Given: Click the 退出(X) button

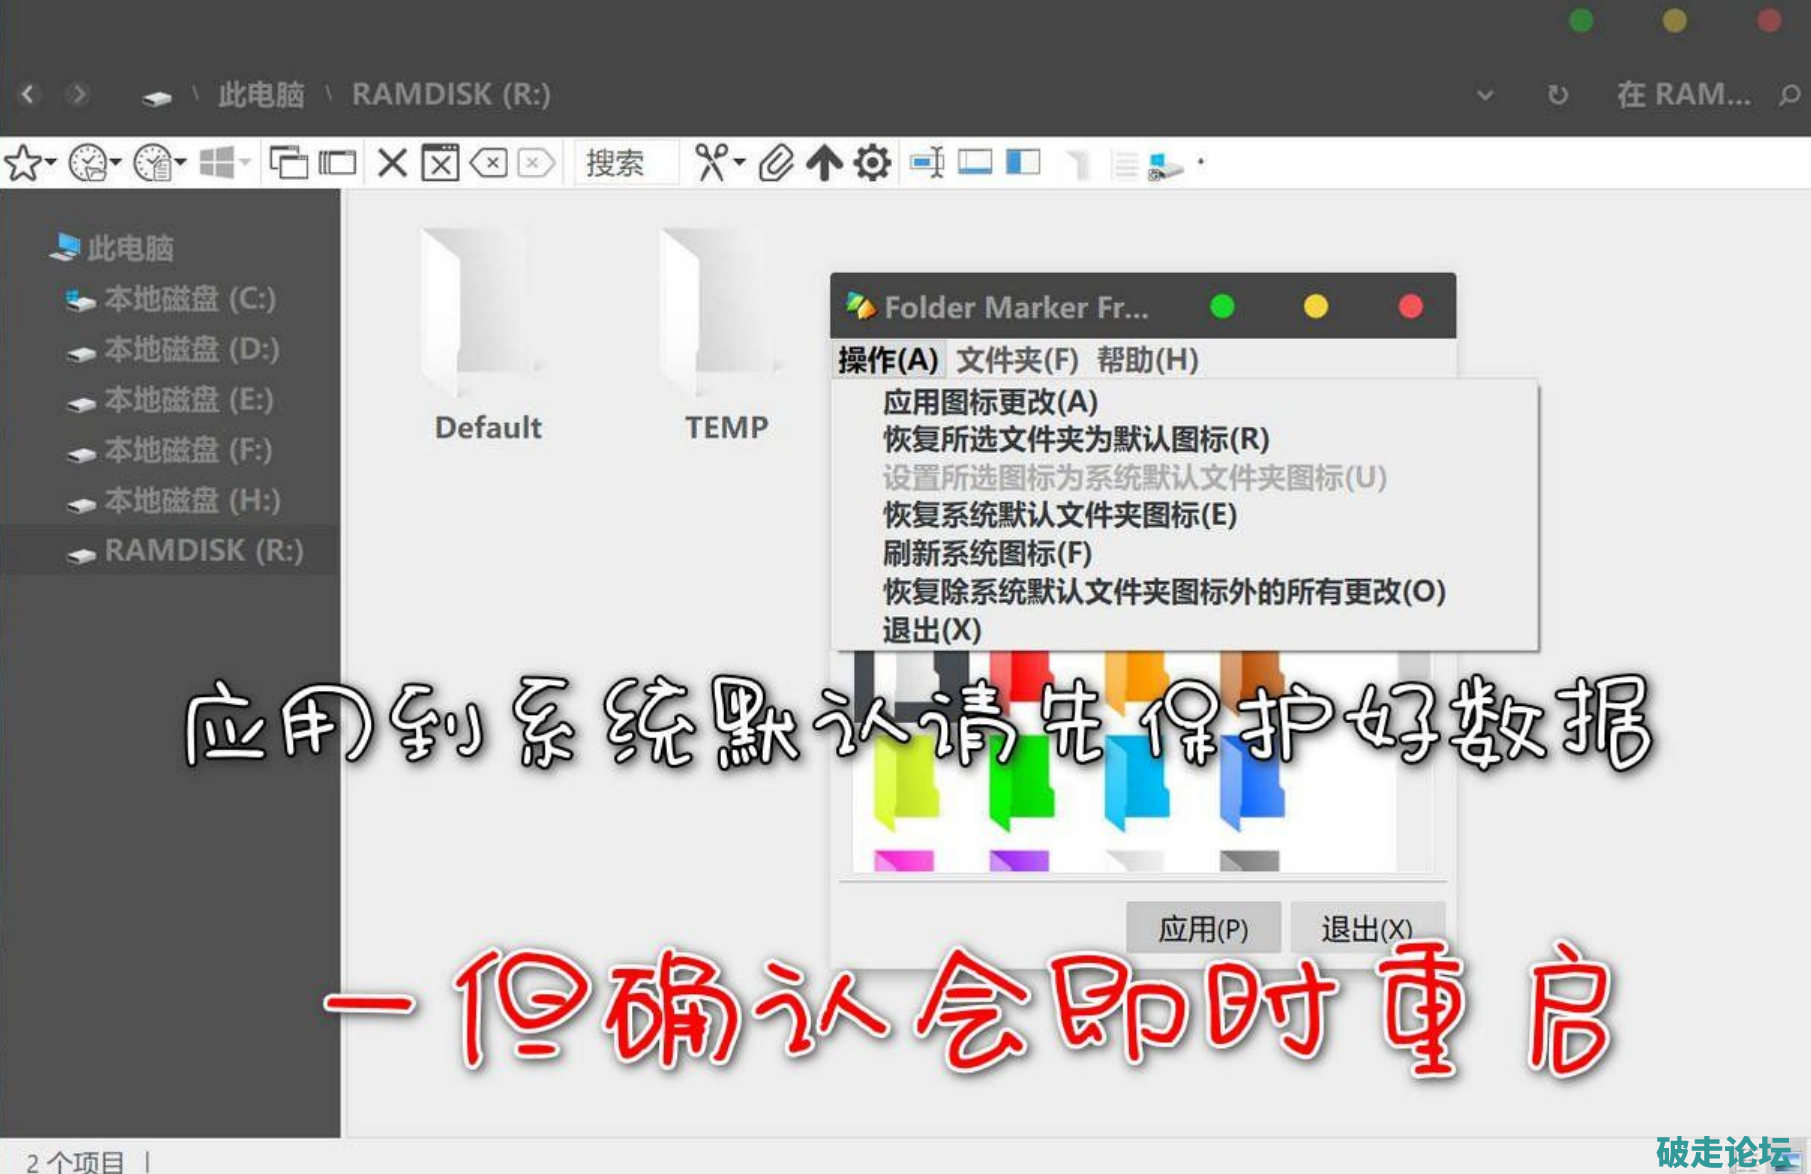Looking at the screenshot, I should [1369, 928].
